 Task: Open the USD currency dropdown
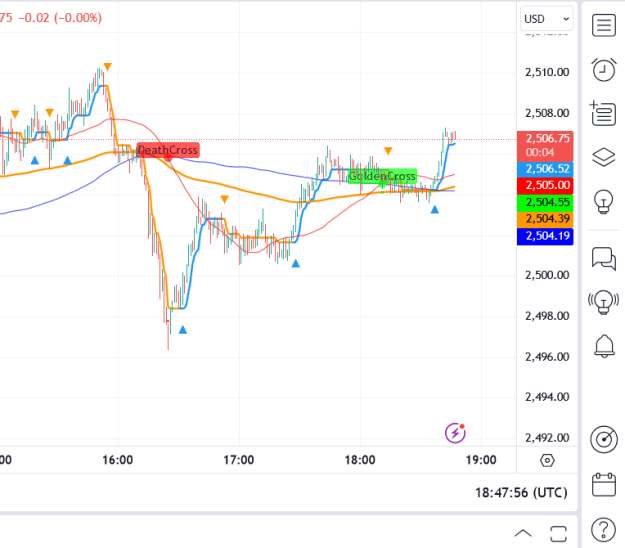pos(546,19)
